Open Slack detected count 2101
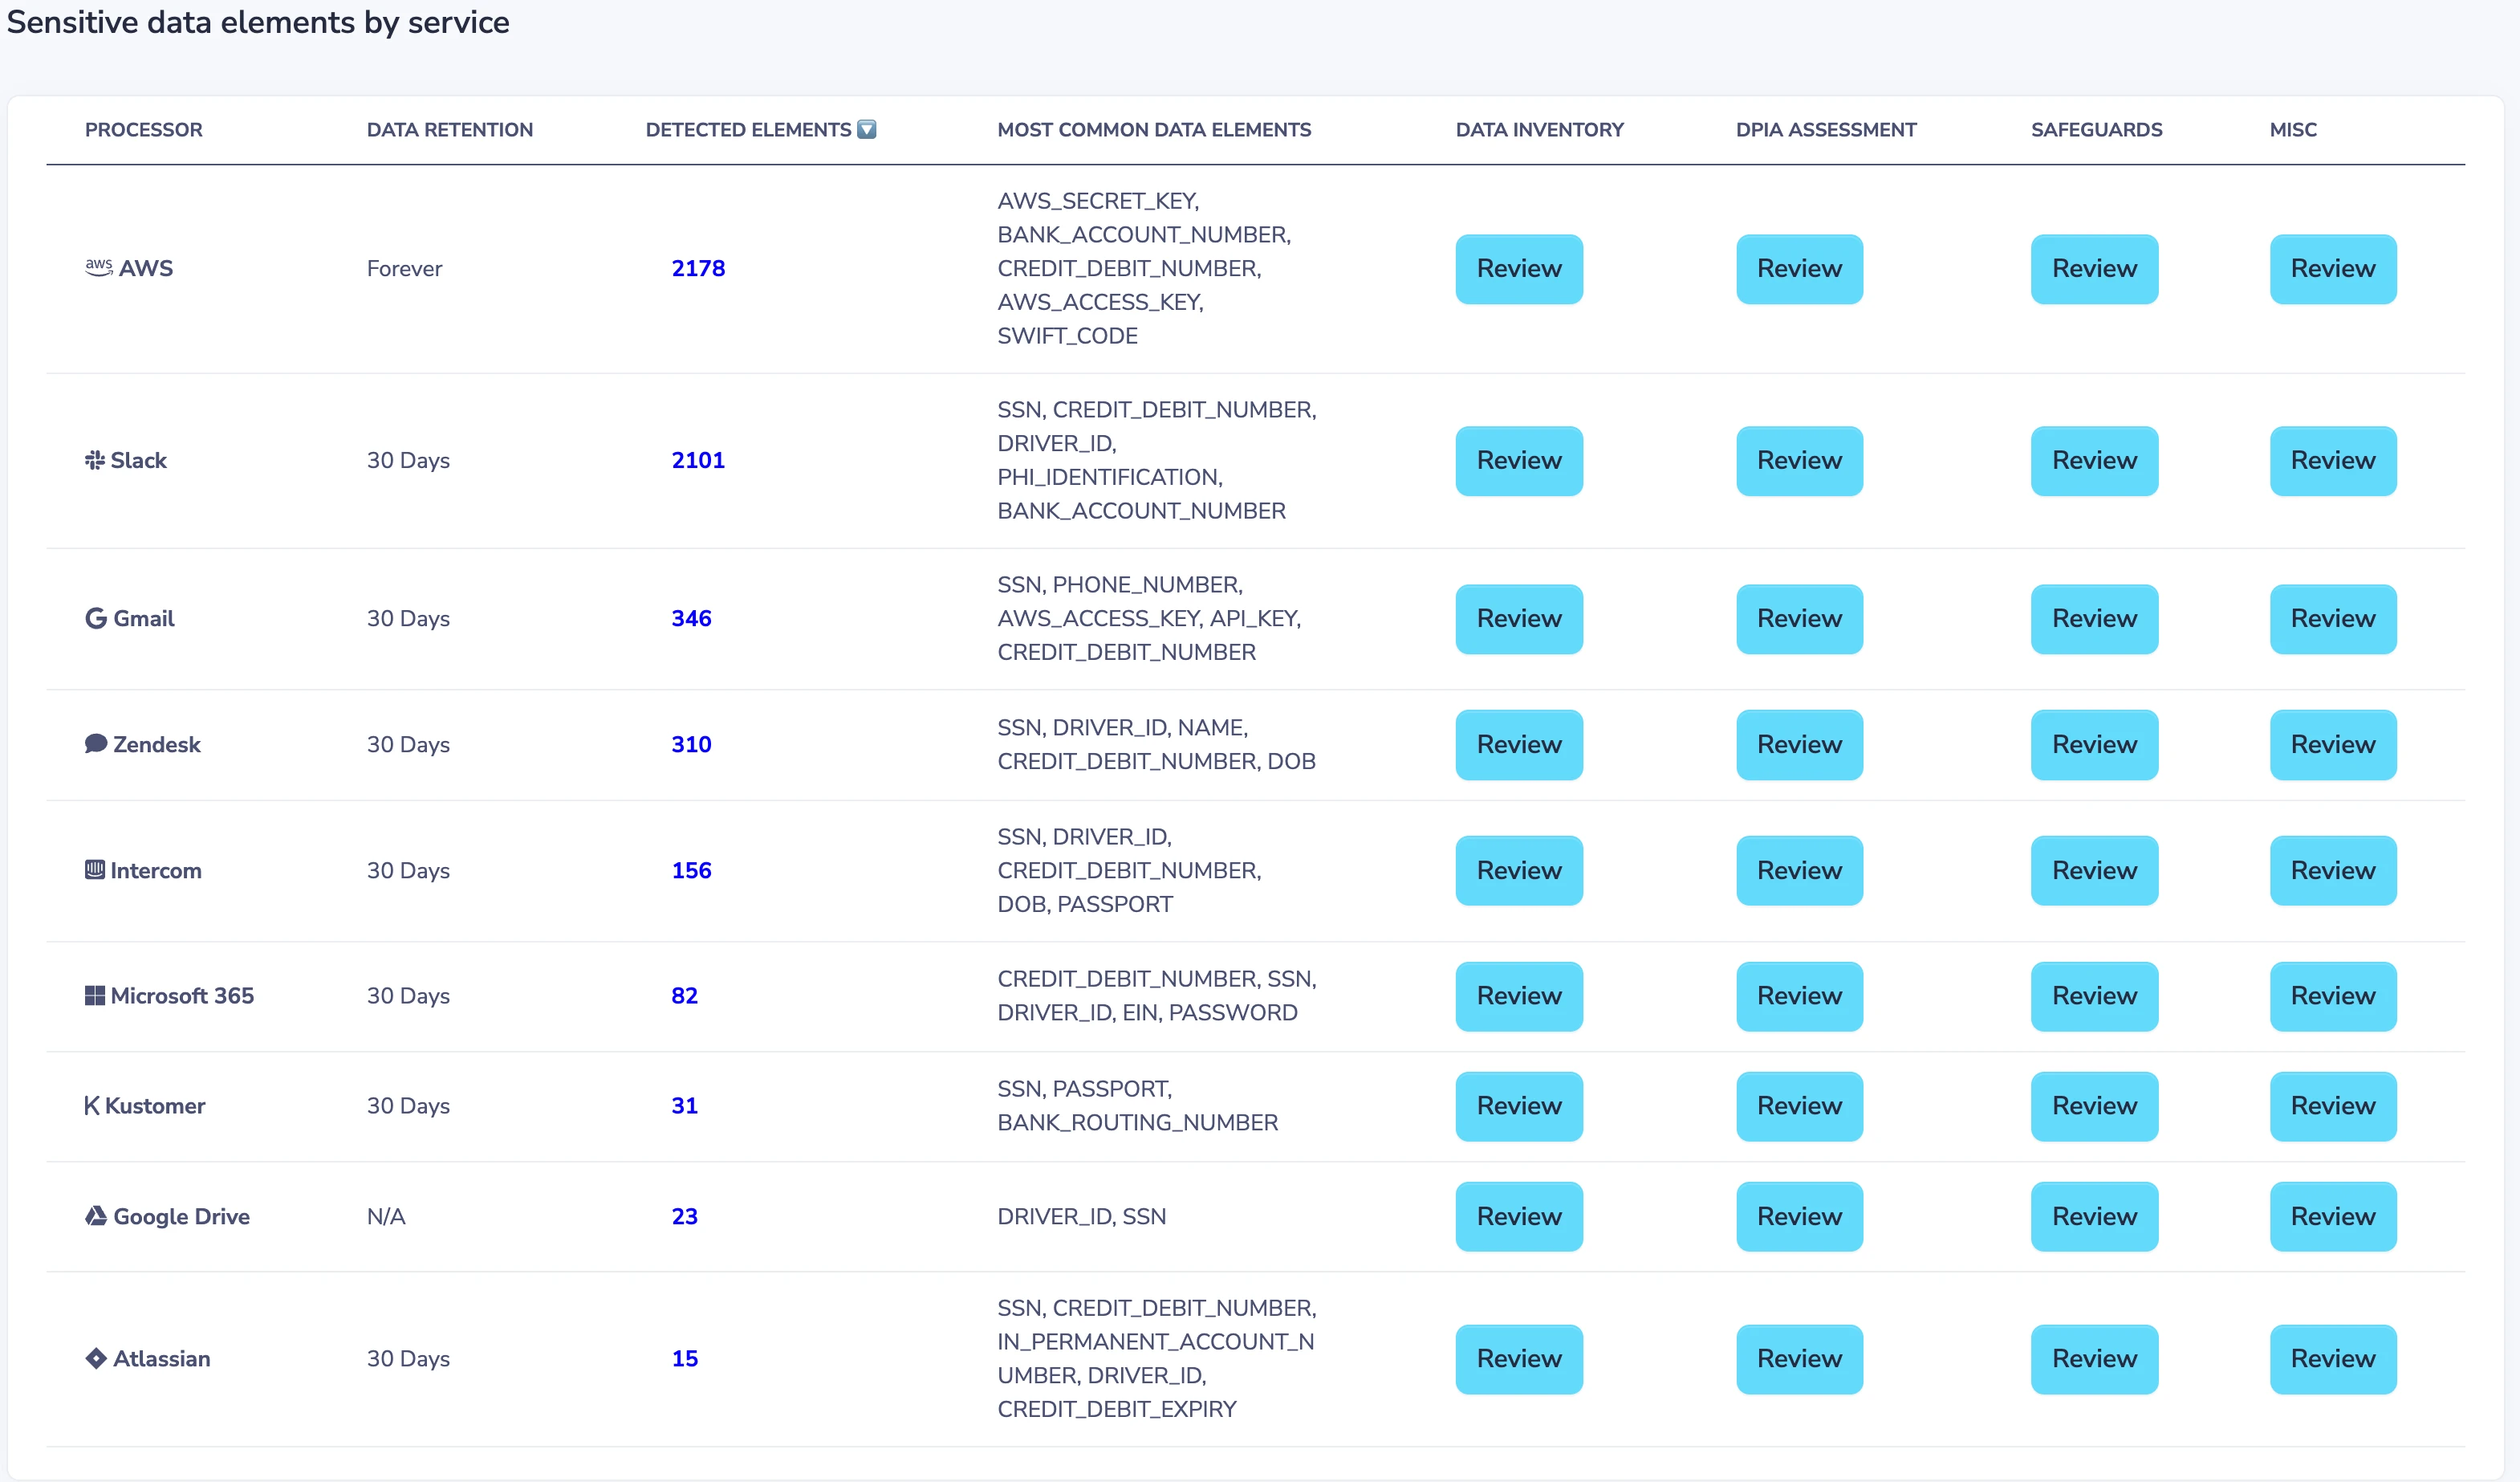This screenshot has height=1482, width=2520. 698,460
